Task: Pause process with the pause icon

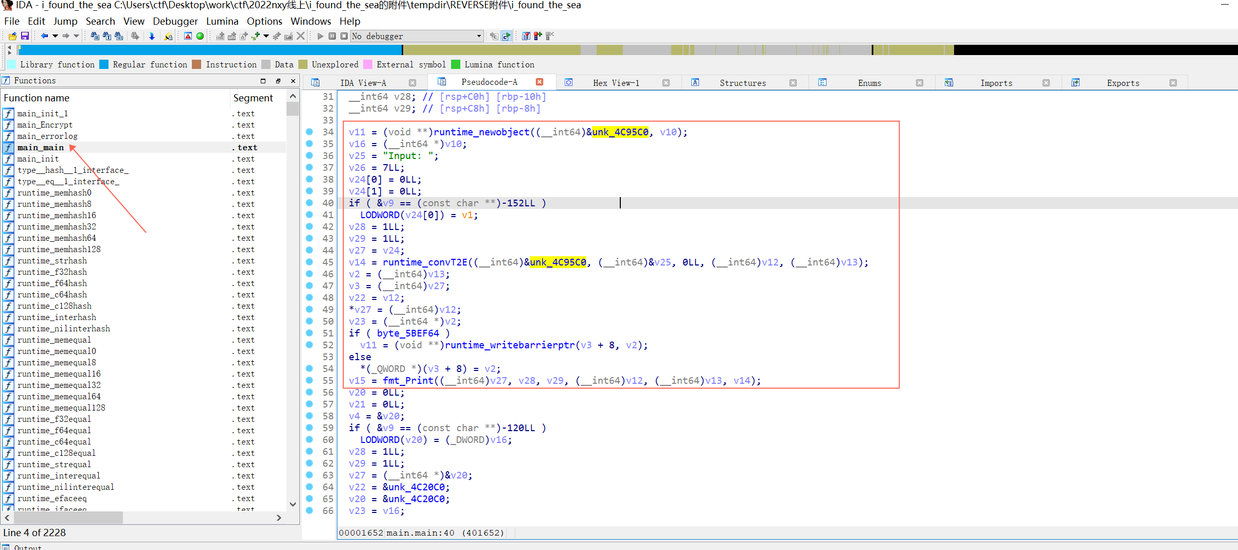Action: [332, 36]
